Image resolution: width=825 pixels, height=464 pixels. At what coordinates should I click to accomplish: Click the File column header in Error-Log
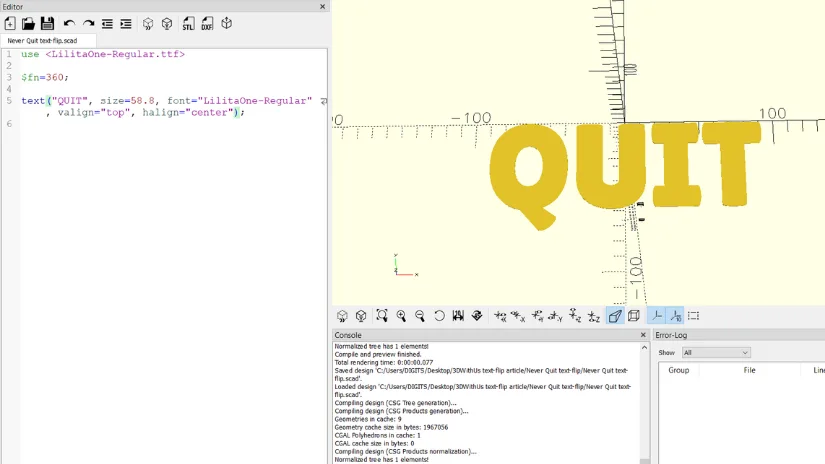tap(749, 370)
